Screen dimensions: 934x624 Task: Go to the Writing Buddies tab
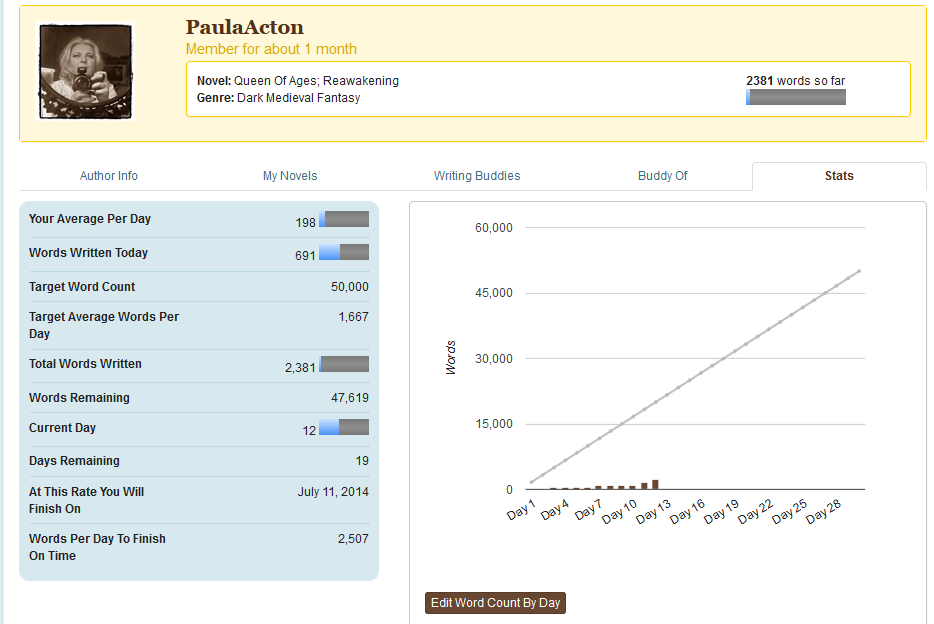pyautogui.click(x=477, y=176)
